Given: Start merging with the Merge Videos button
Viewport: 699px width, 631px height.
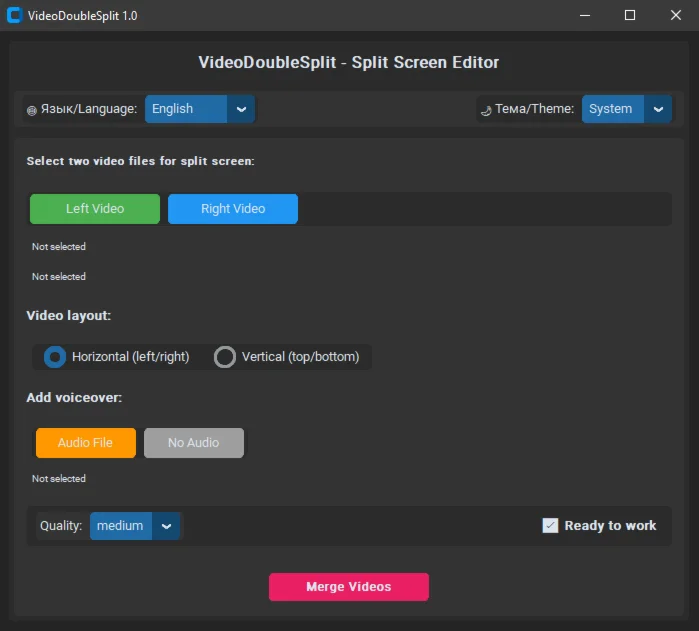Looking at the screenshot, I should pos(348,587).
